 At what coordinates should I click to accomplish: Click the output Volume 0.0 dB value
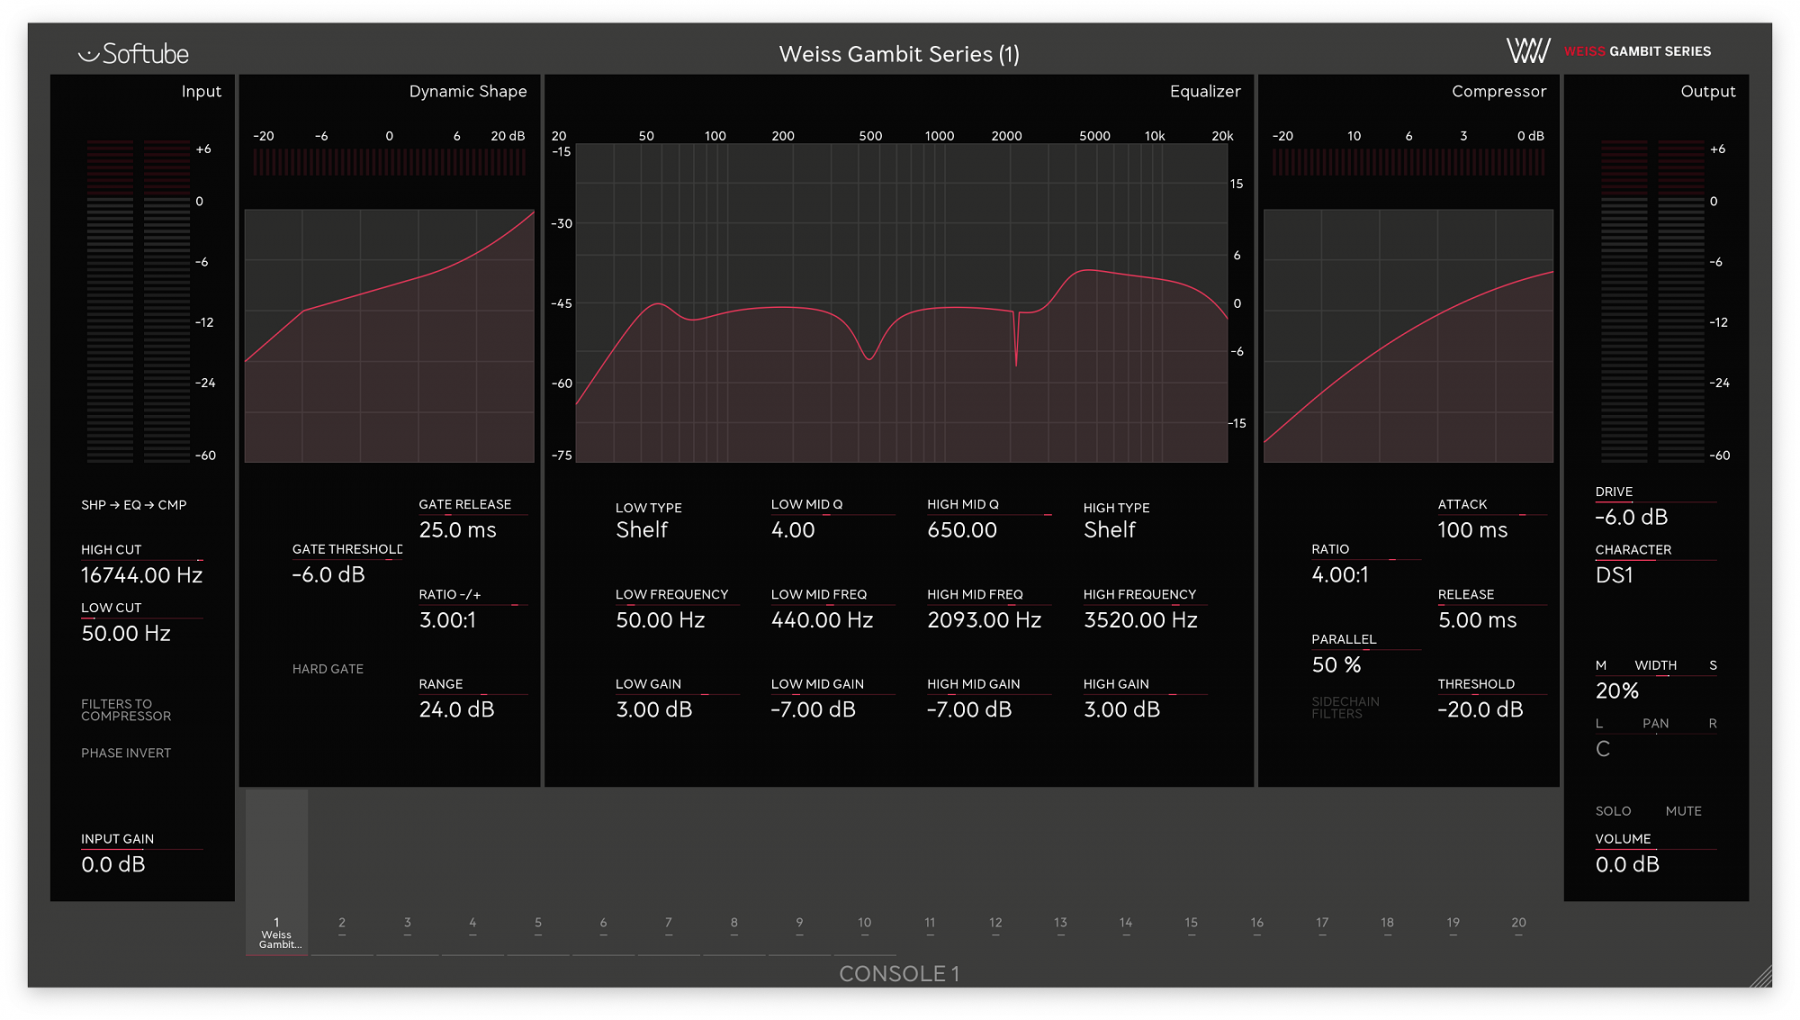pyautogui.click(x=1627, y=864)
